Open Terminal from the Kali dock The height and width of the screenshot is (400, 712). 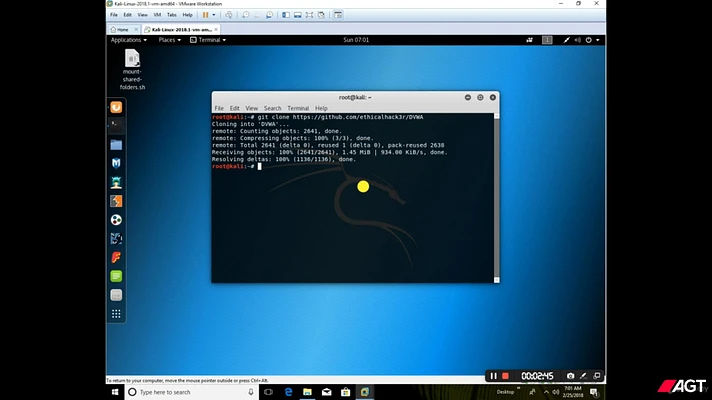coord(116,126)
